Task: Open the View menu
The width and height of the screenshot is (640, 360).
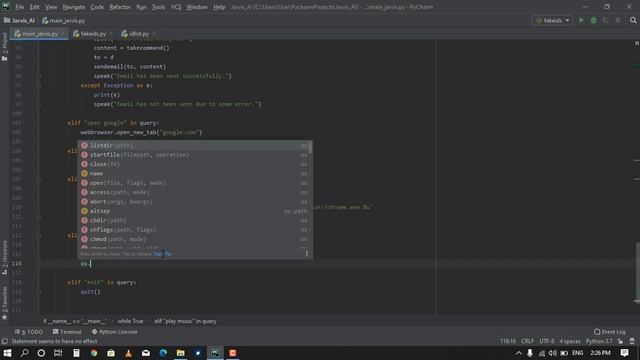Action: click(51, 7)
